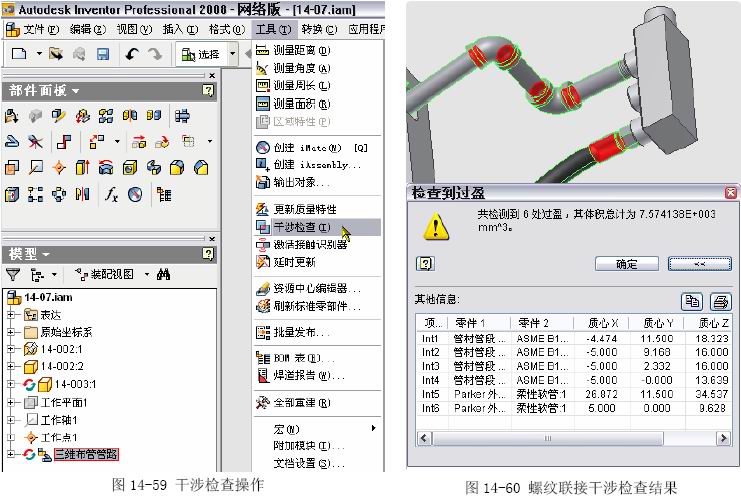This screenshot has width=741, height=500.
Task: Select 测量角度 menu entry
Action: pos(317,68)
